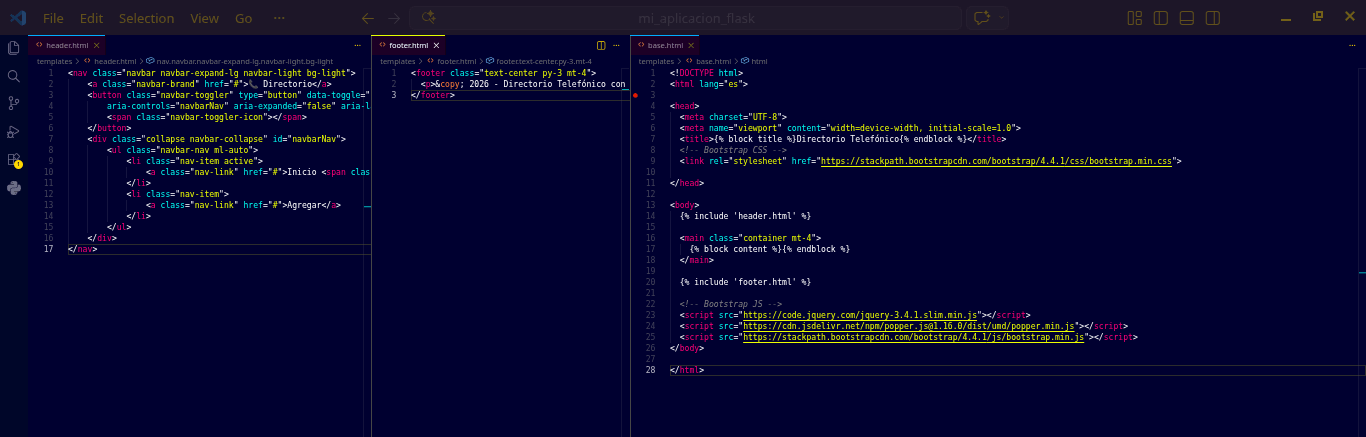
Task: Open more actions for the footer.html editor group
Action: [x=617, y=46]
